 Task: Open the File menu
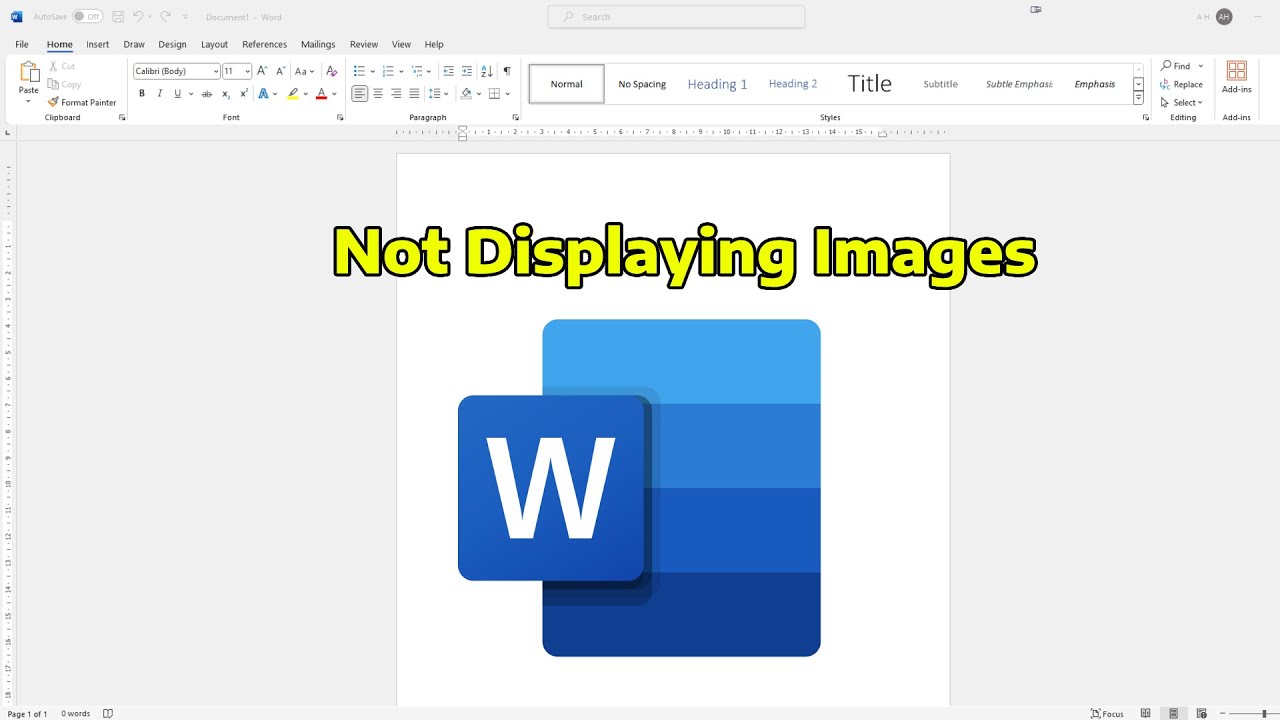click(22, 44)
